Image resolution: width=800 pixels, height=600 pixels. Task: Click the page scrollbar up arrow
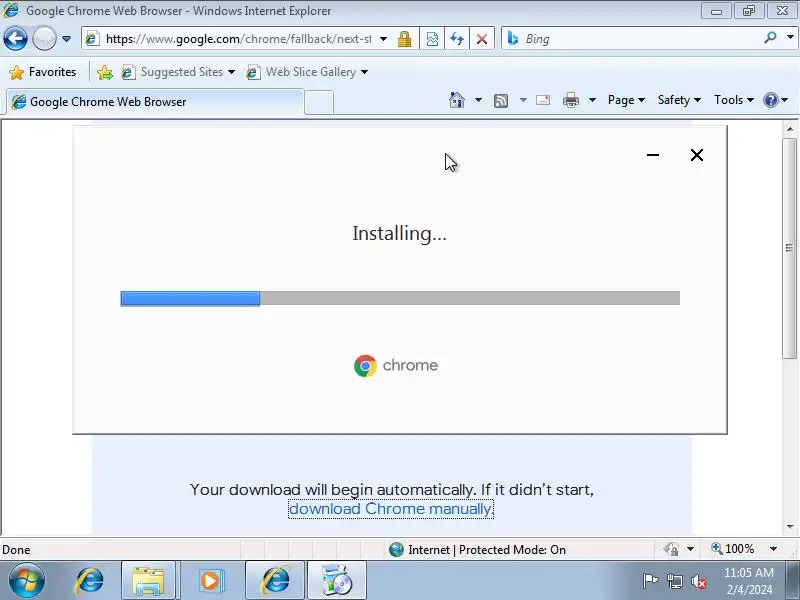[790, 129]
